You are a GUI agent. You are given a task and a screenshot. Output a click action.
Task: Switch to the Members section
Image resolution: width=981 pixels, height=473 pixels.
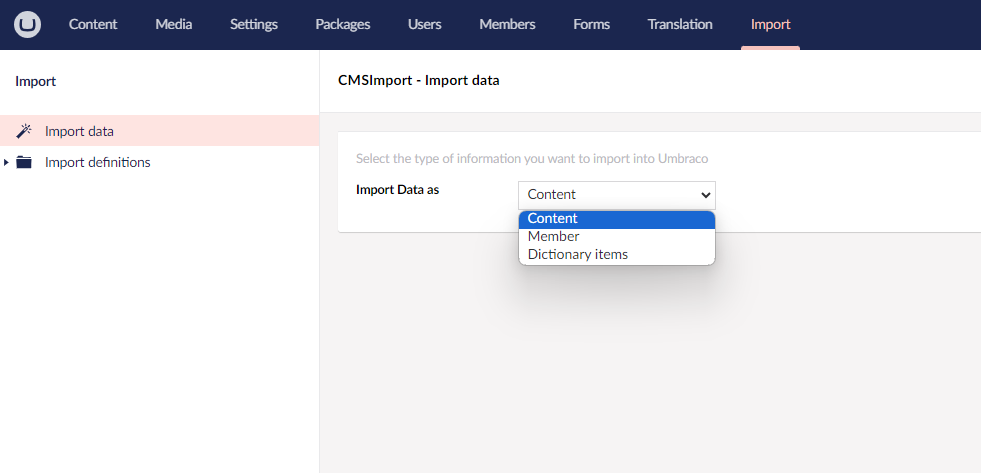(507, 24)
